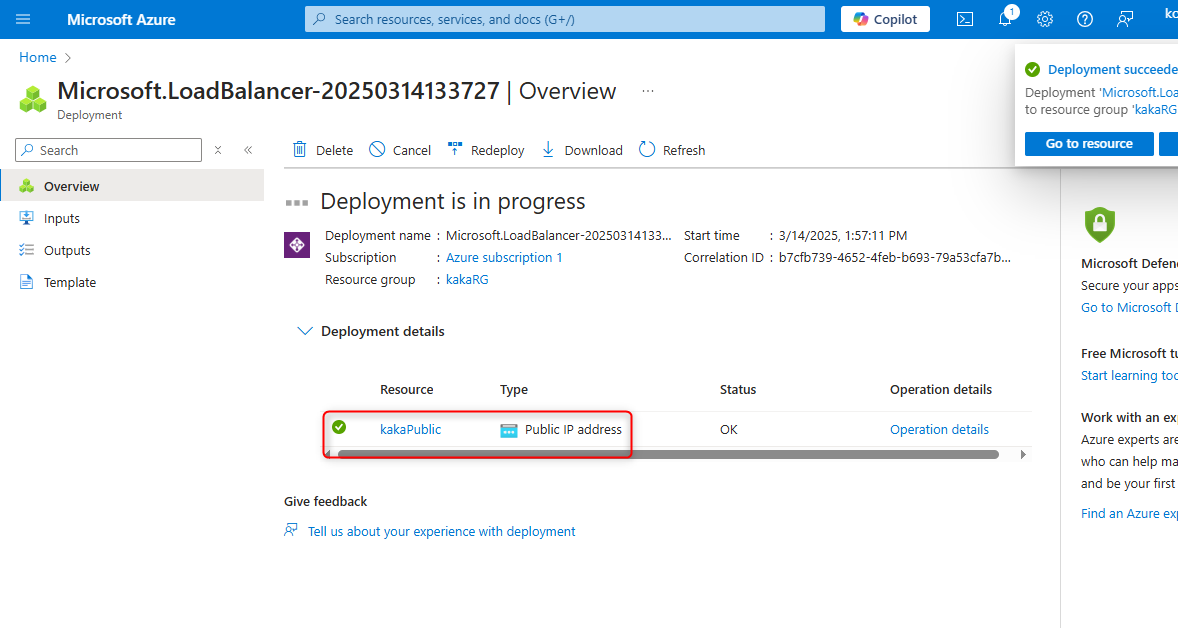This screenshot has width=1178, height=628.
Task: Click the table scrollbar right arrow
Action: tap(1022, 454)
